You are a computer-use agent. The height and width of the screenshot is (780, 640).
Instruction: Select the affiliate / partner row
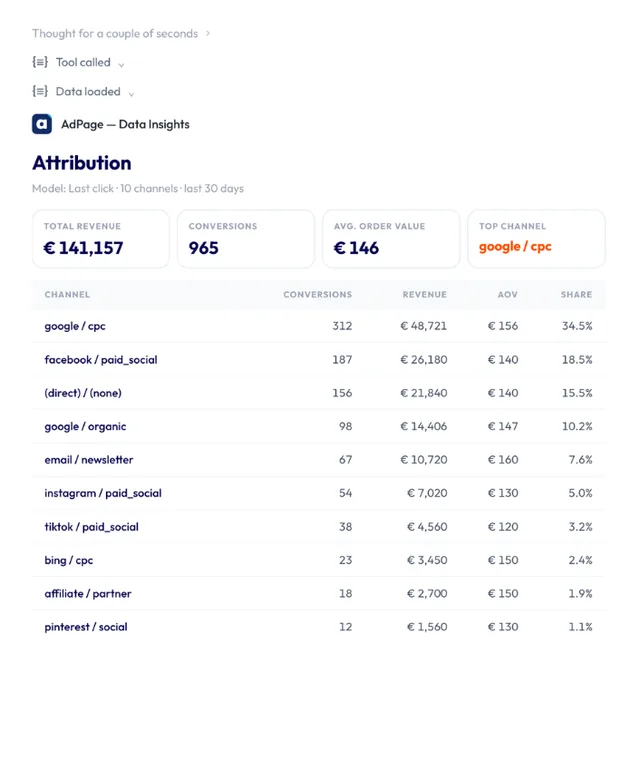pos(319,593)
